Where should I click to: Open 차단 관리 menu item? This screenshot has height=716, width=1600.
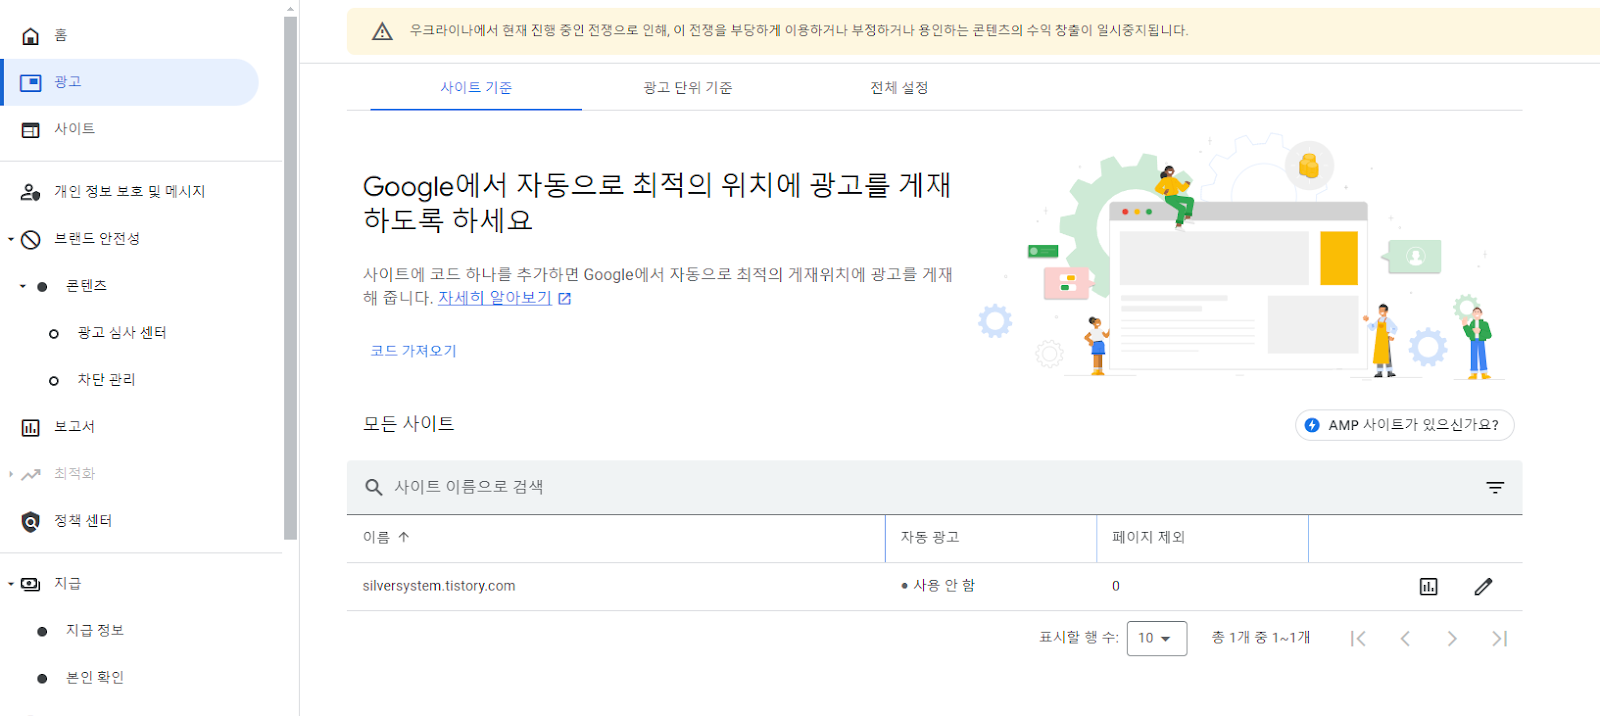tap(107, 380)
